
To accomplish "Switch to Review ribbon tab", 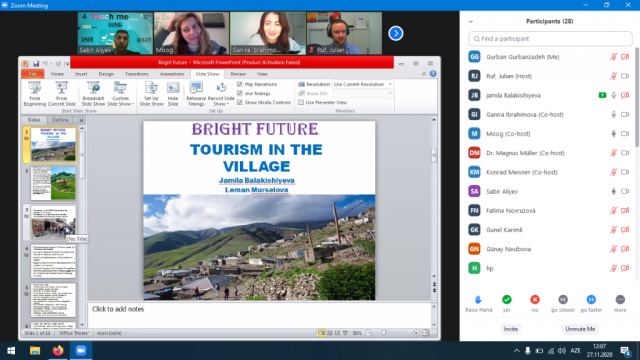I will [238, 74].
